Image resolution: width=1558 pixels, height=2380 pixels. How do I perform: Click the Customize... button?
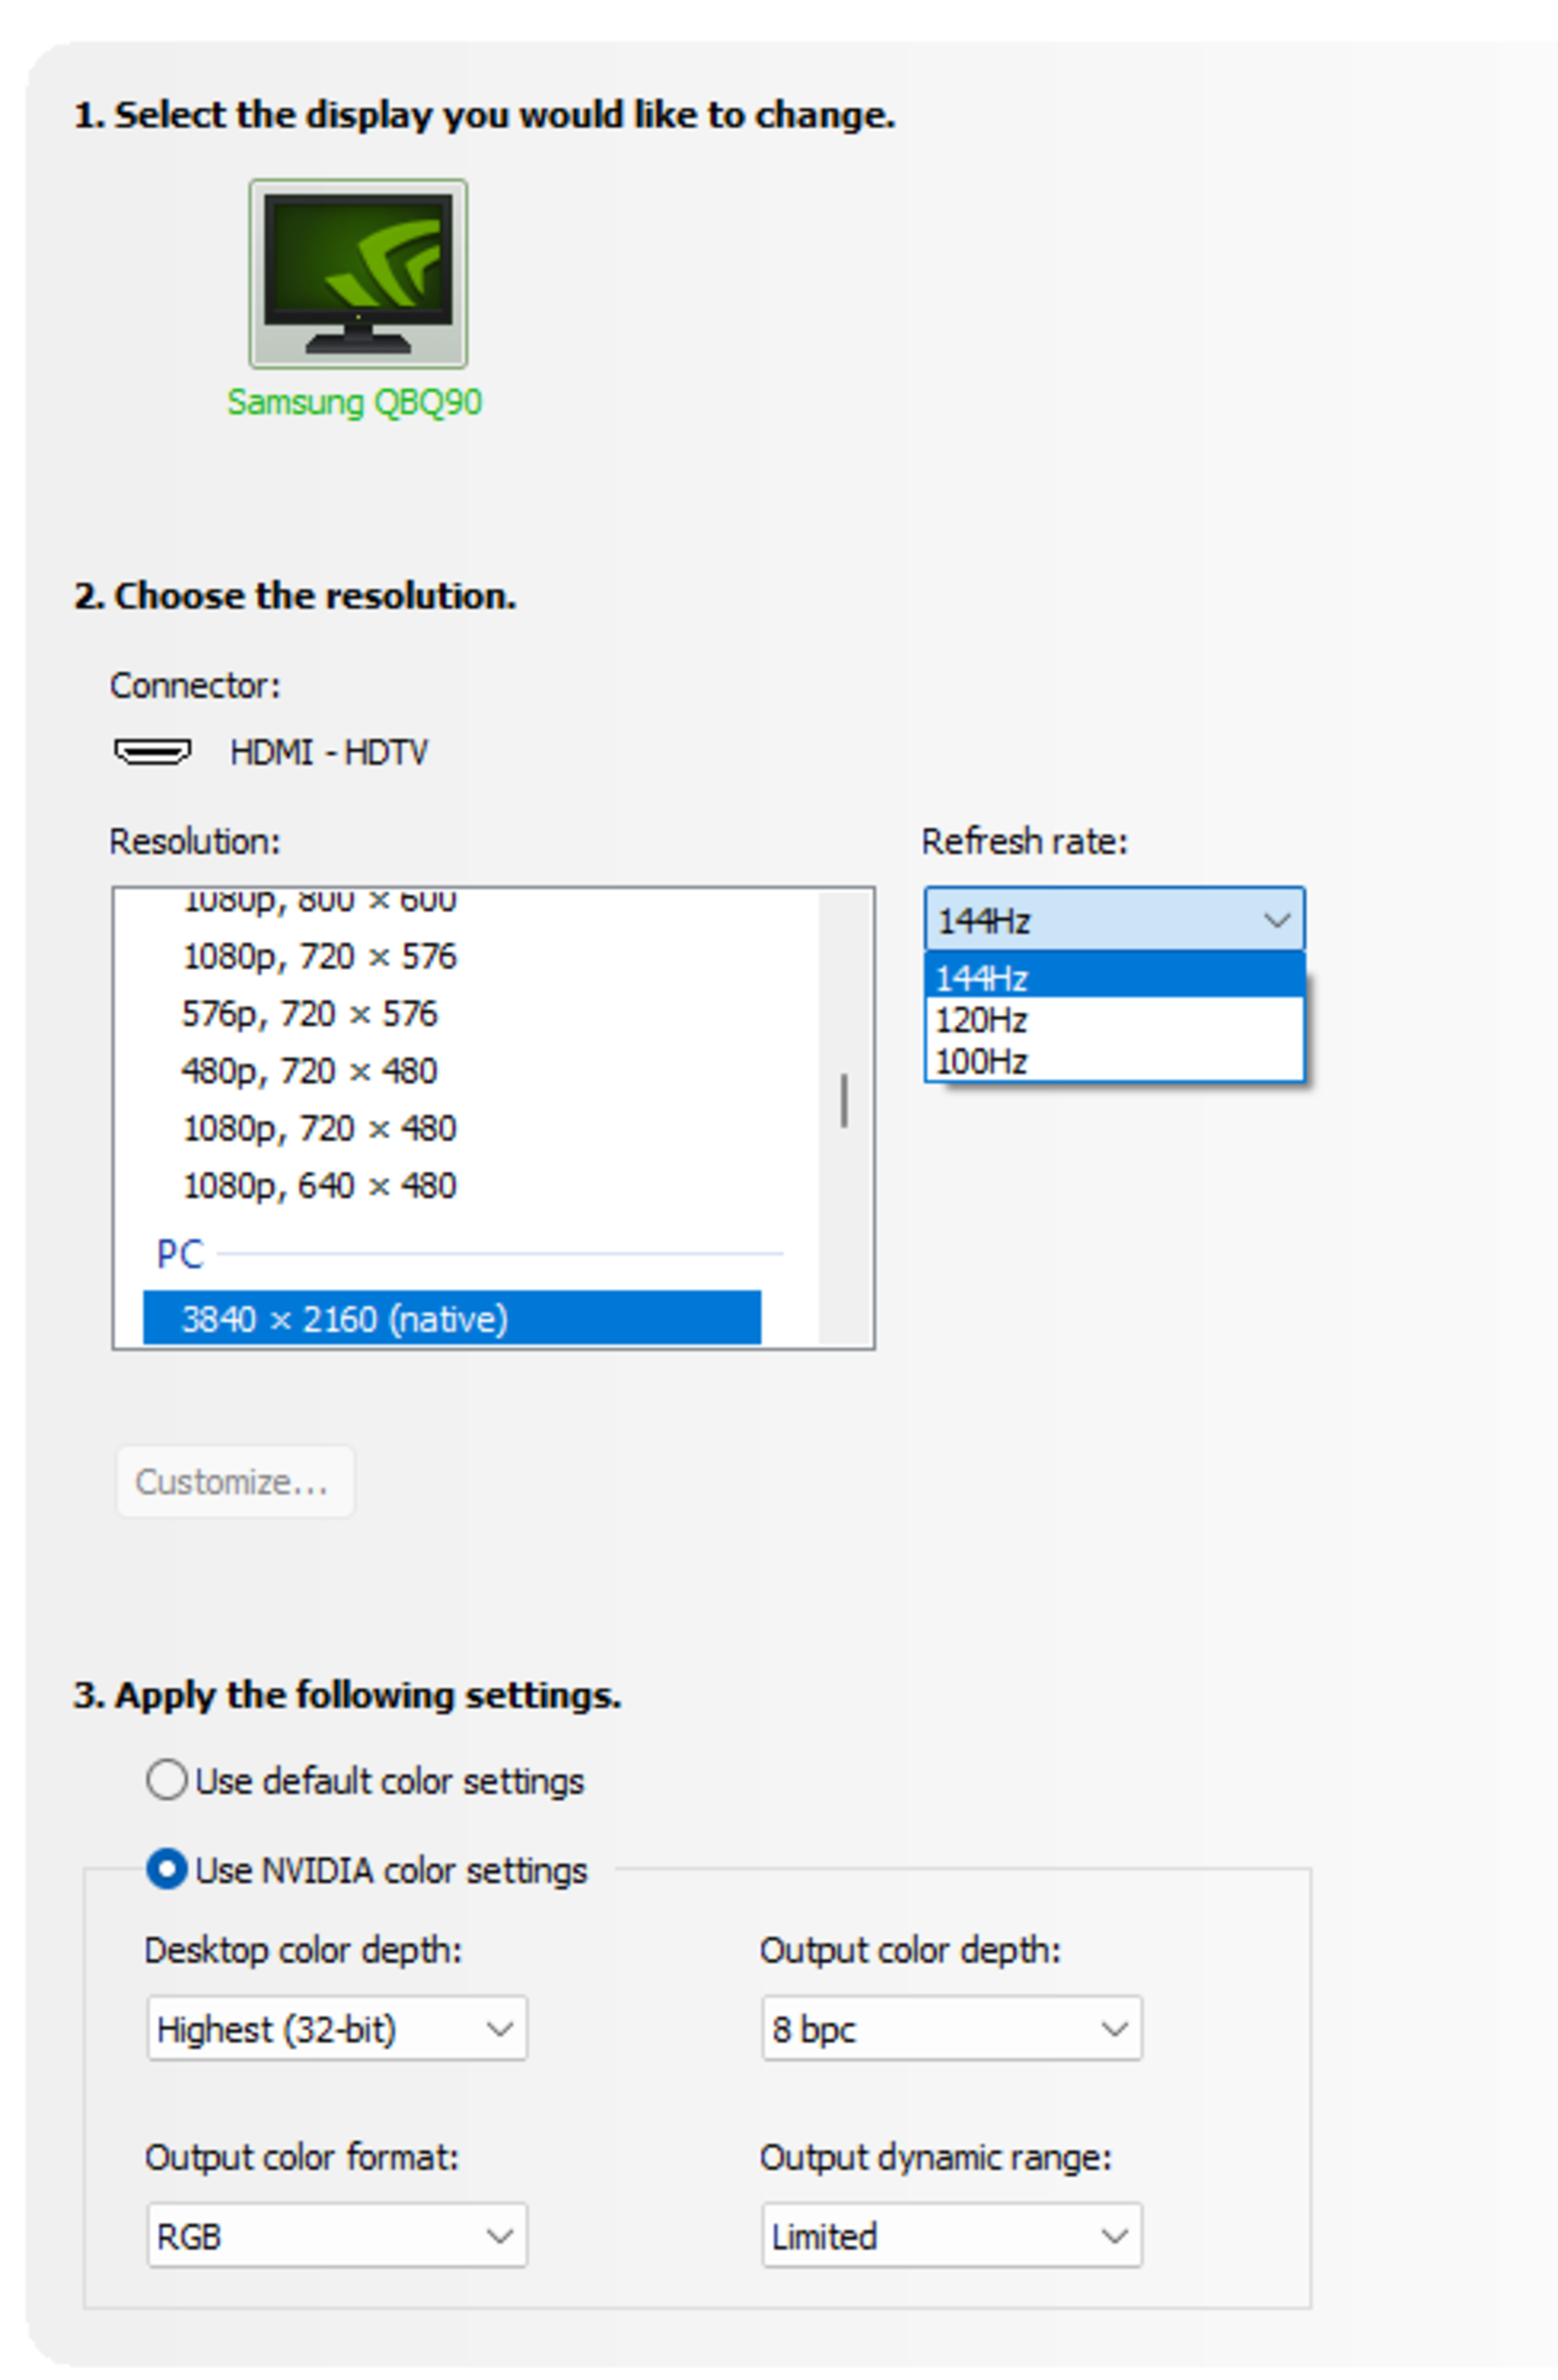pyautogui.click(x=234, y=1481)
